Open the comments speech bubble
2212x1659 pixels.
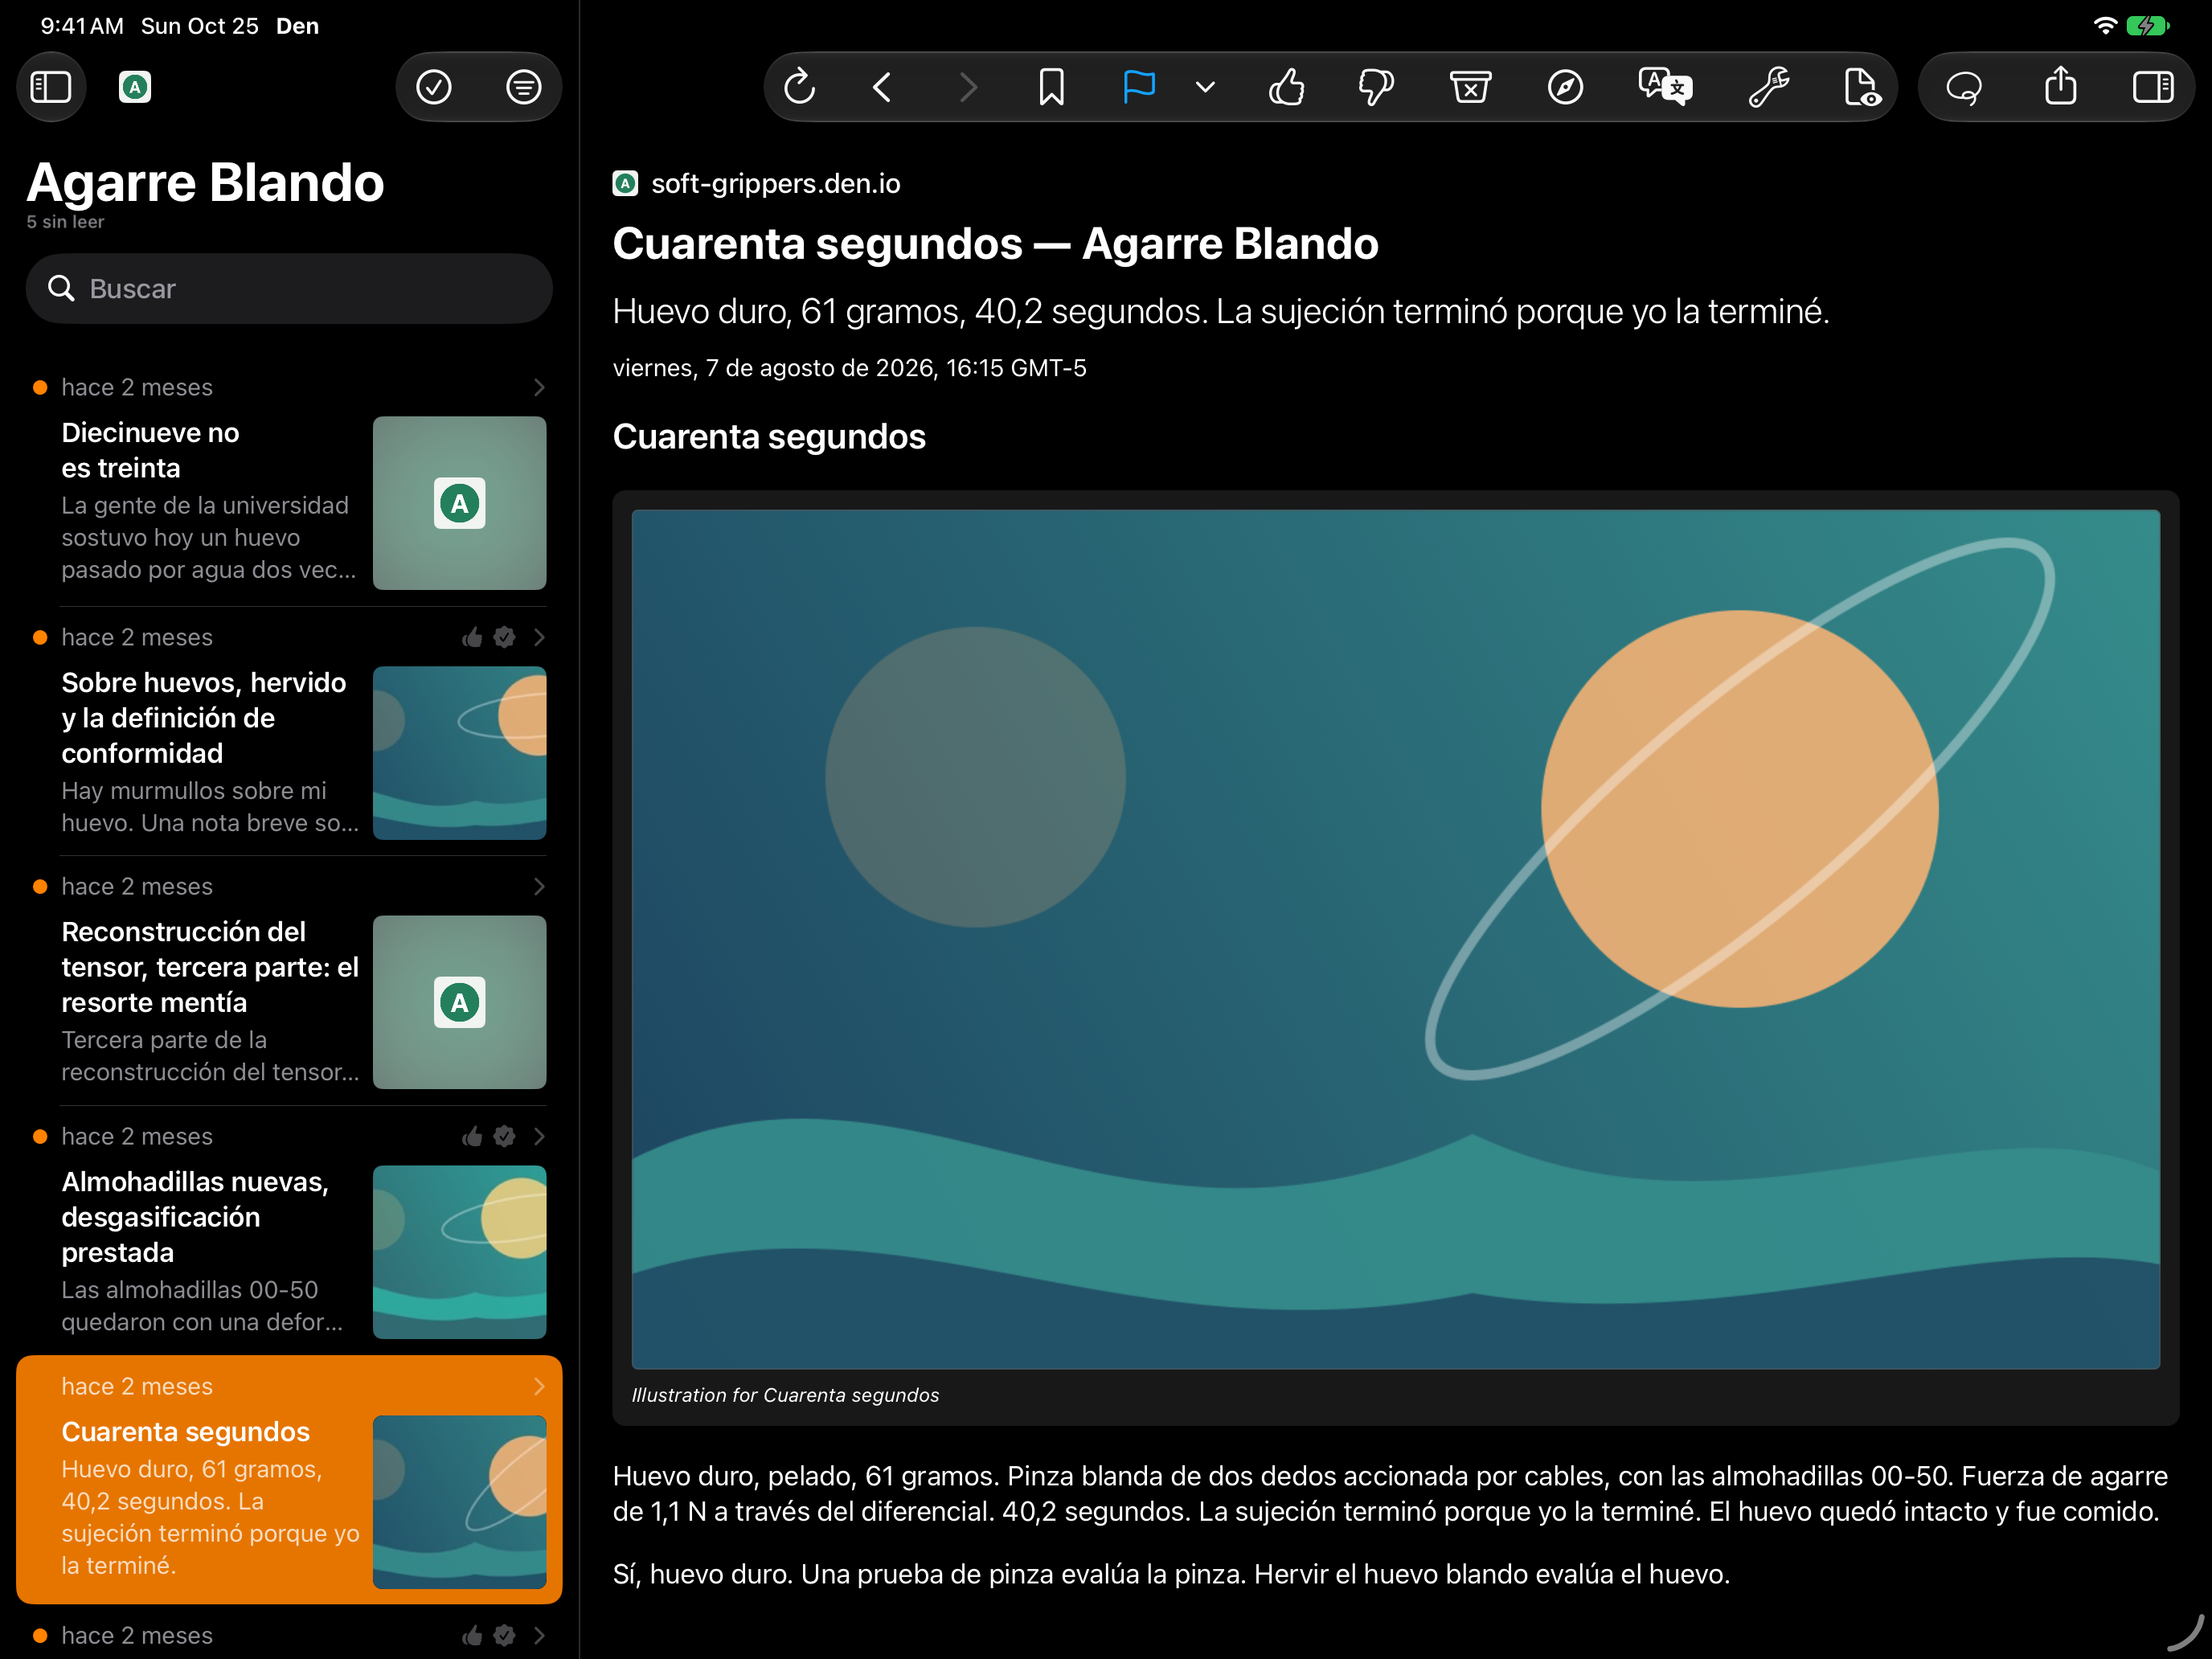click(x=1964, y=87)
